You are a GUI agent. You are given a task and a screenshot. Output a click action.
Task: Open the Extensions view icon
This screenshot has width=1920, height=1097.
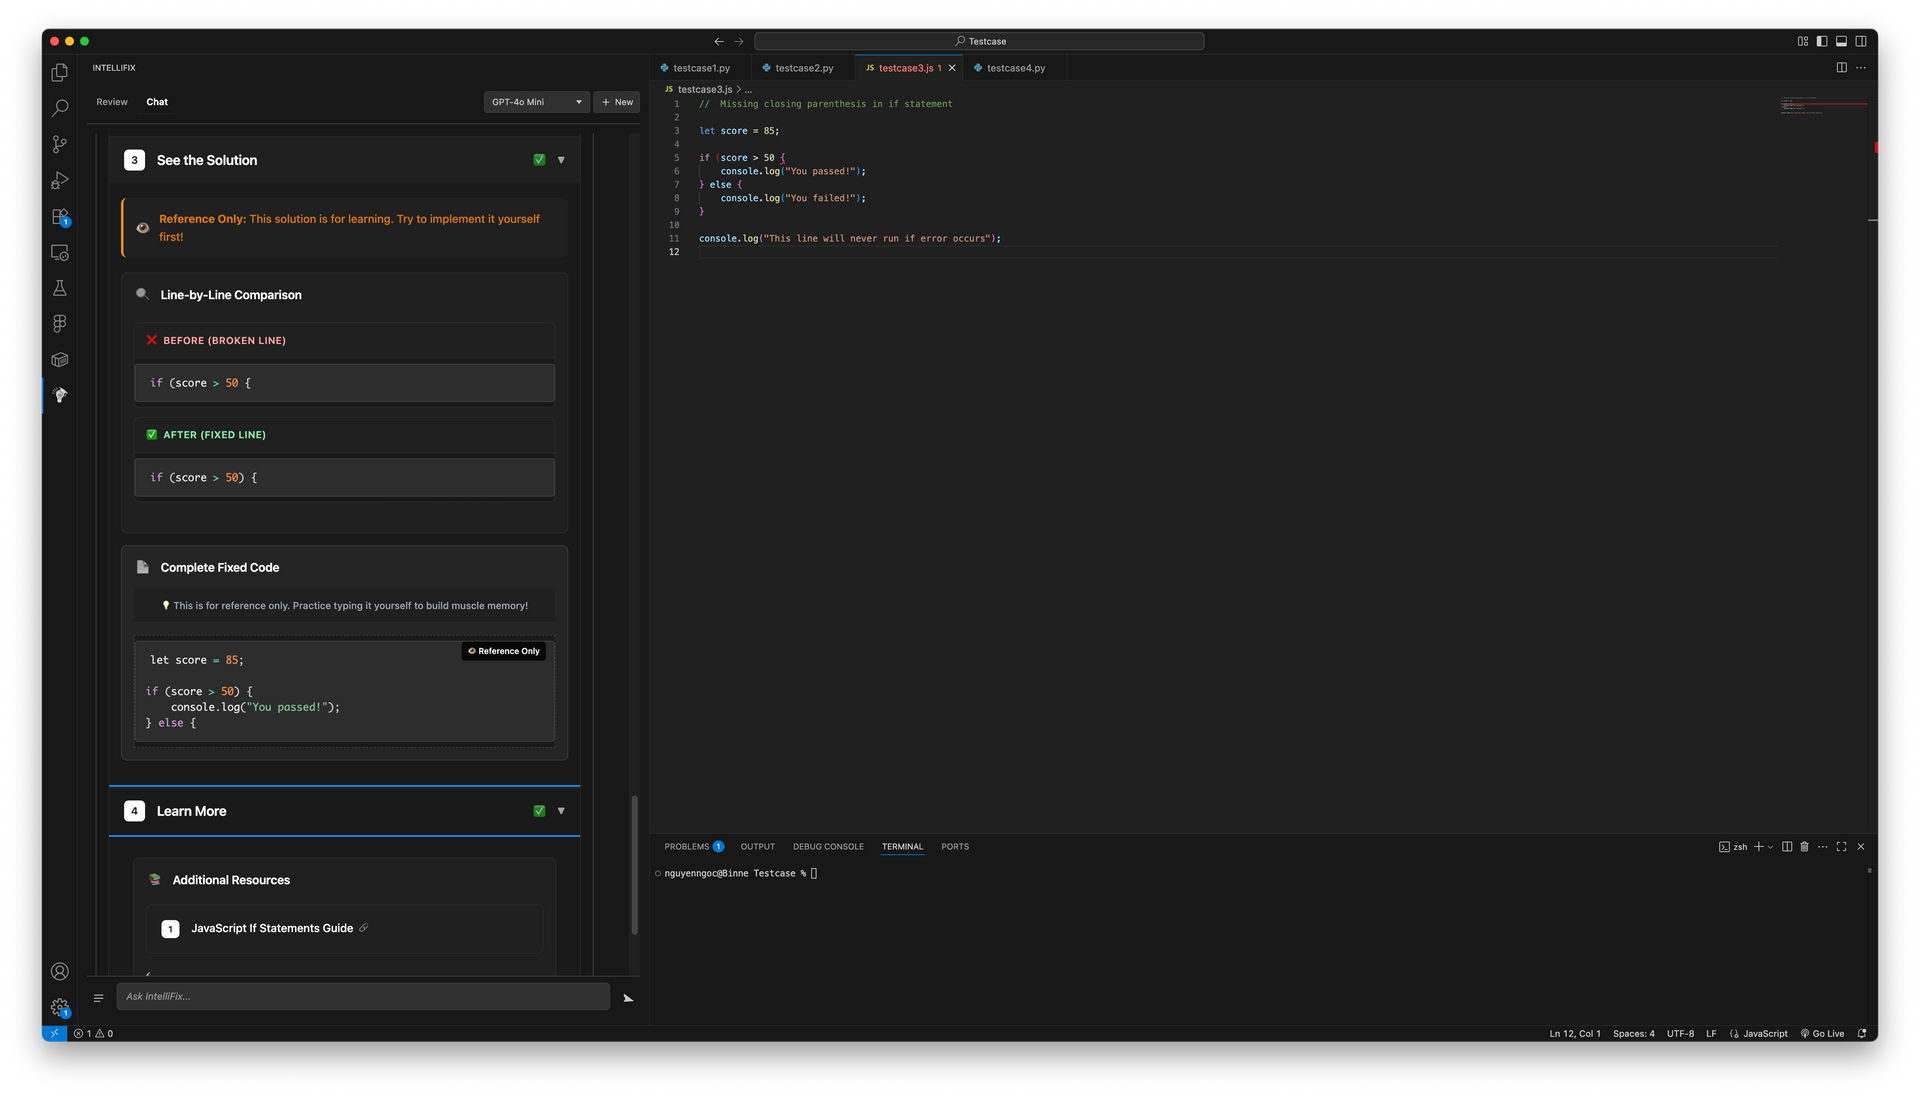tap(60, 217)
